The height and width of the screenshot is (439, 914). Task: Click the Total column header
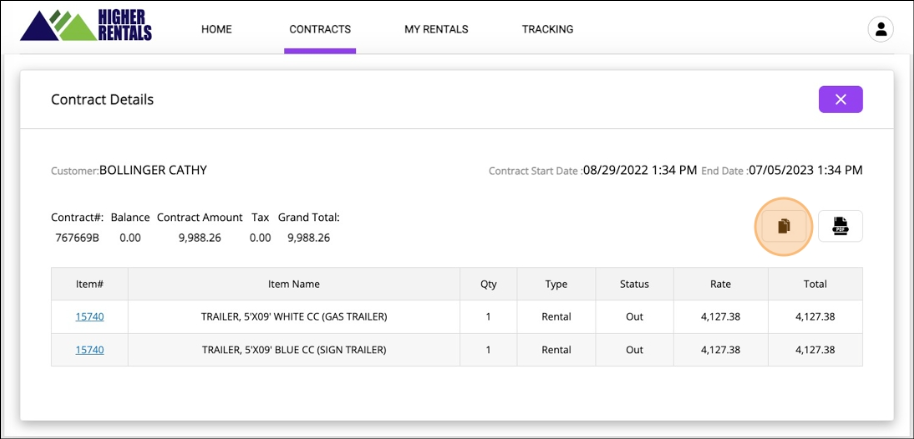(815, 284)
